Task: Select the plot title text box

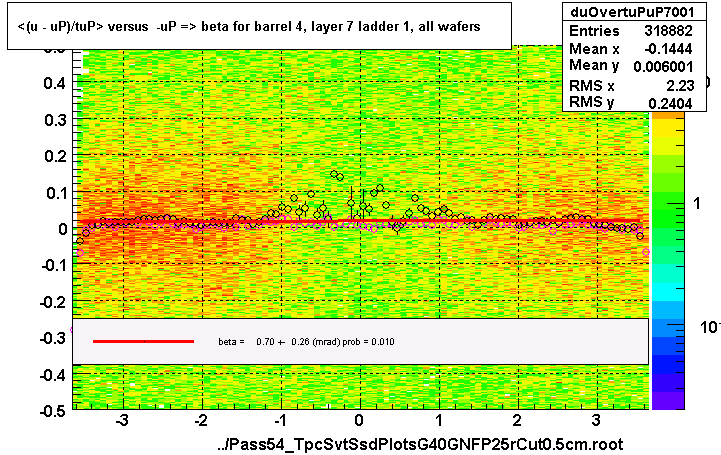Action: [x=259, y=26]
